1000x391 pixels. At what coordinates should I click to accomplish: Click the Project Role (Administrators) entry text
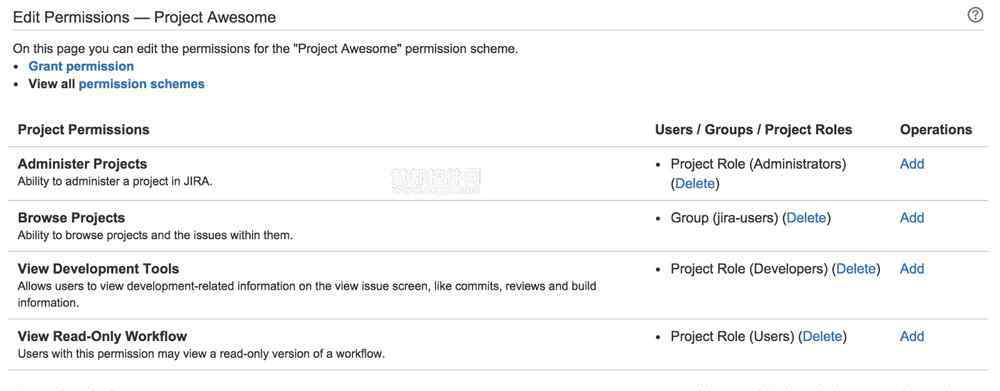coord(758,164)
